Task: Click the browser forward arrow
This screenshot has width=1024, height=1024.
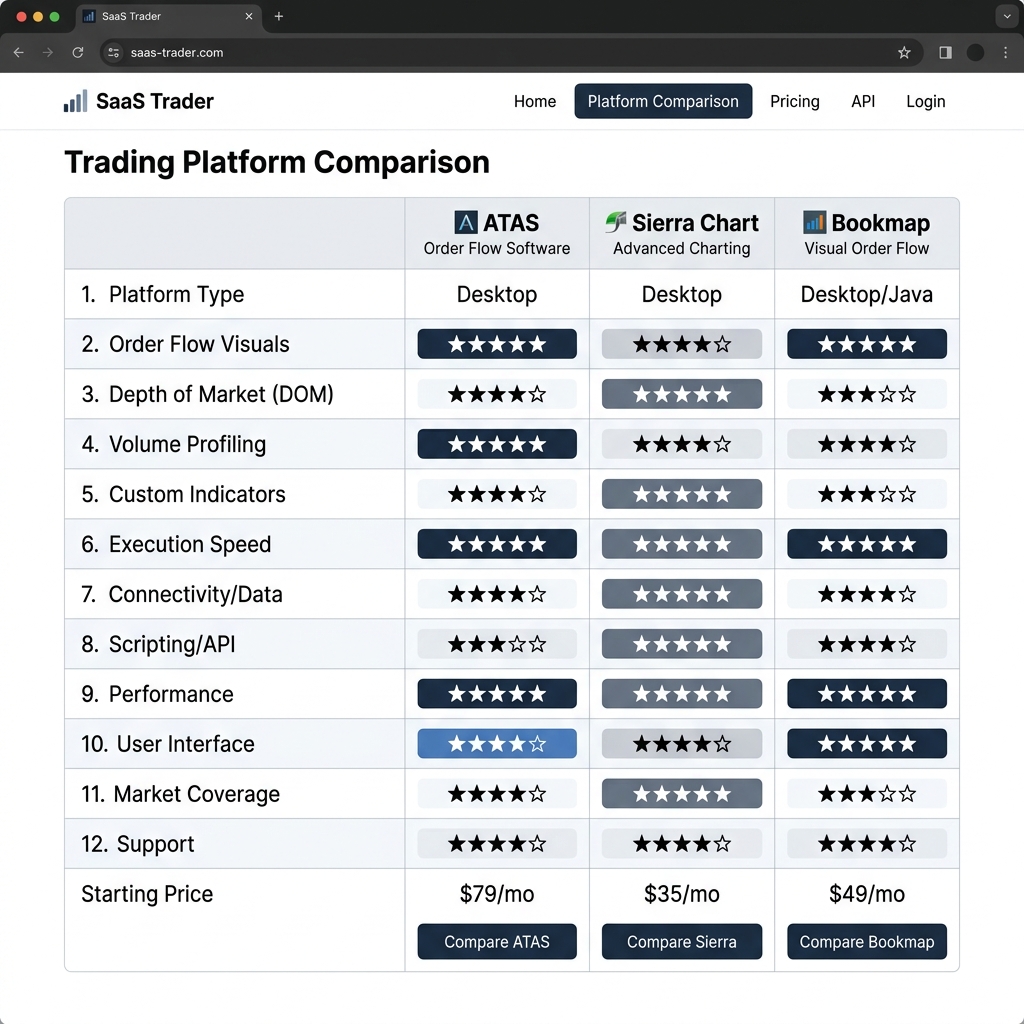Action: [48, 52]
